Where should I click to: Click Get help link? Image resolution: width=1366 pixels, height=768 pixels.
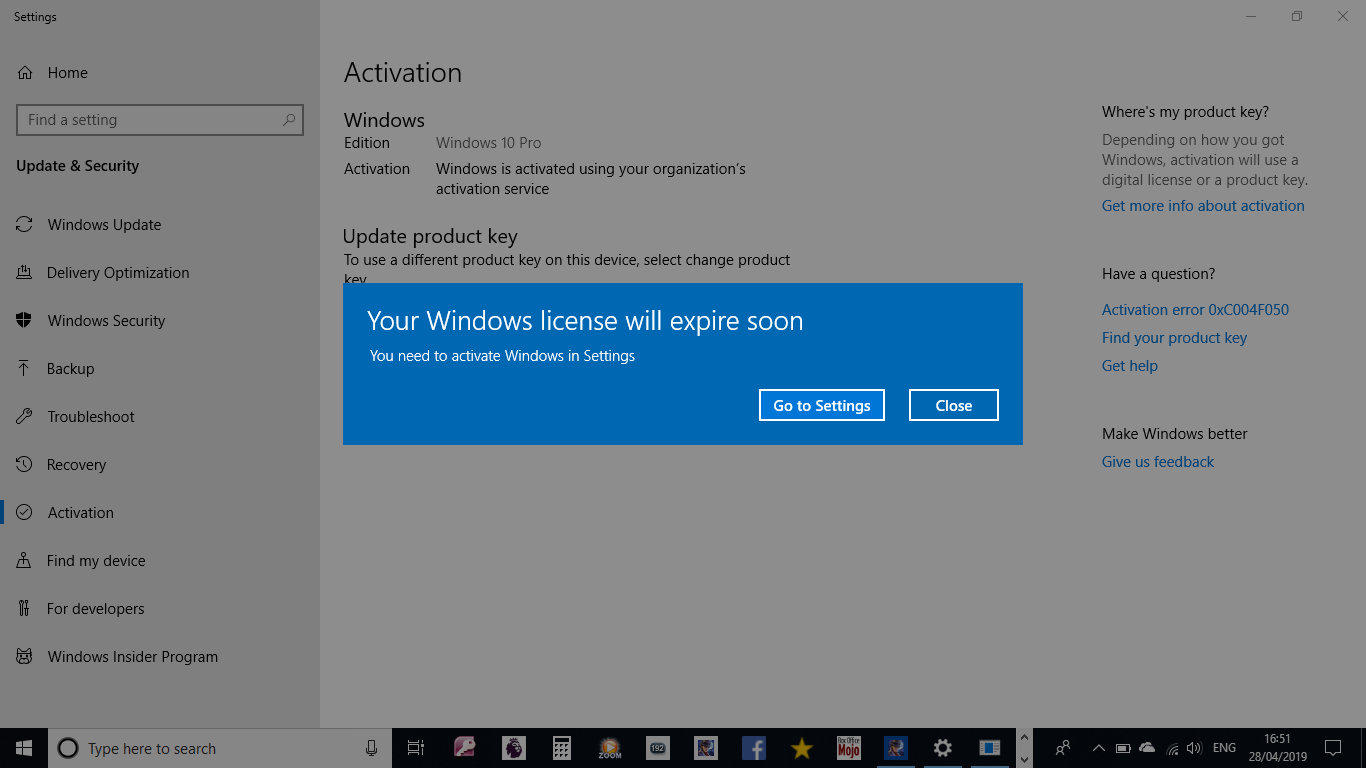[x=1130, y=366]
